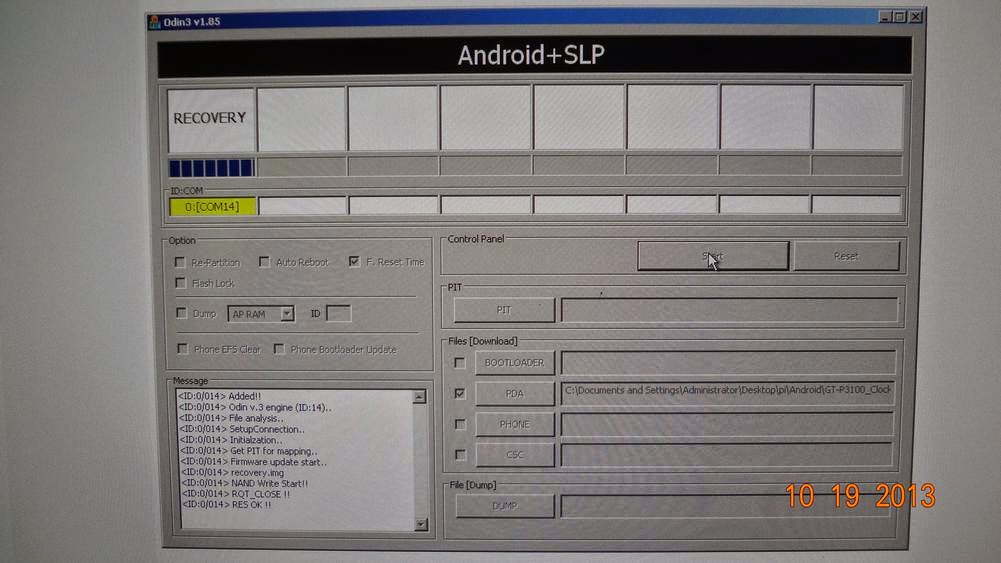
Task: Open the AP RAM dump dropdown
Action: coord(287,313)
